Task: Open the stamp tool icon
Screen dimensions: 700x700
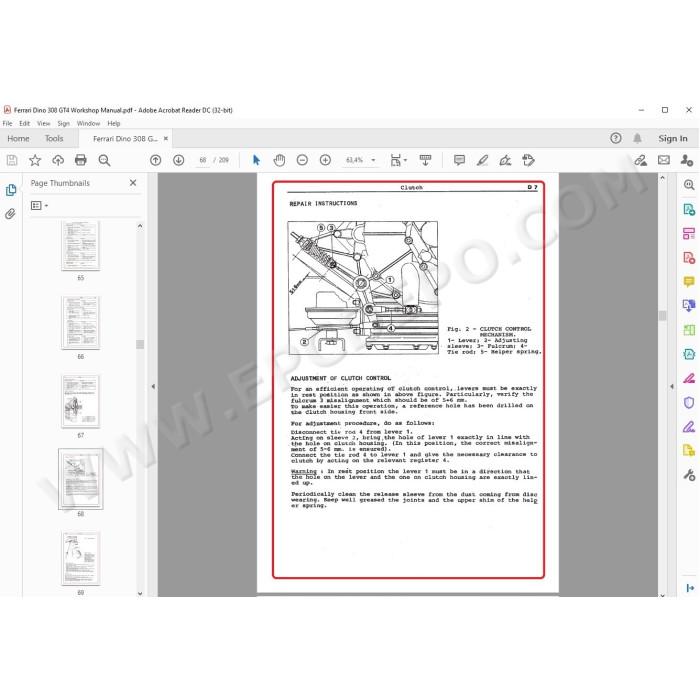Action: [x=529, y=160]
